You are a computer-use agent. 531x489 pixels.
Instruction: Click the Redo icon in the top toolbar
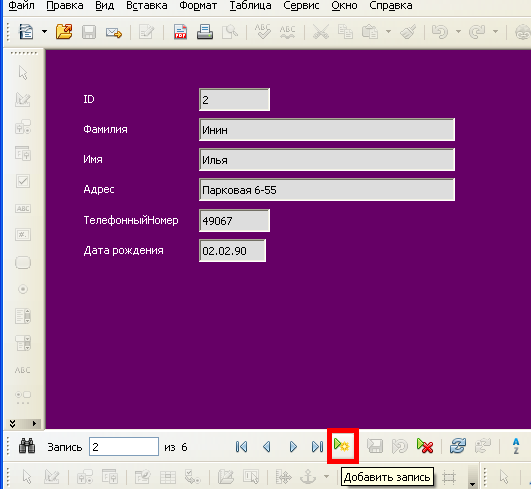click(x=477, y=32)
